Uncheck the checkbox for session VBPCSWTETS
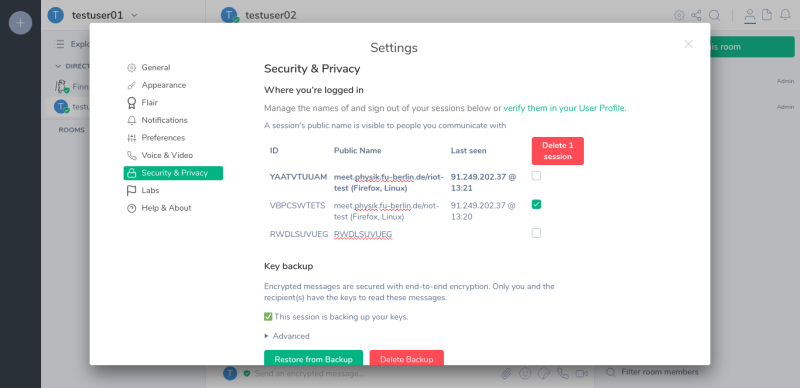This screenshot has height=388, width=800. [536, 204]
